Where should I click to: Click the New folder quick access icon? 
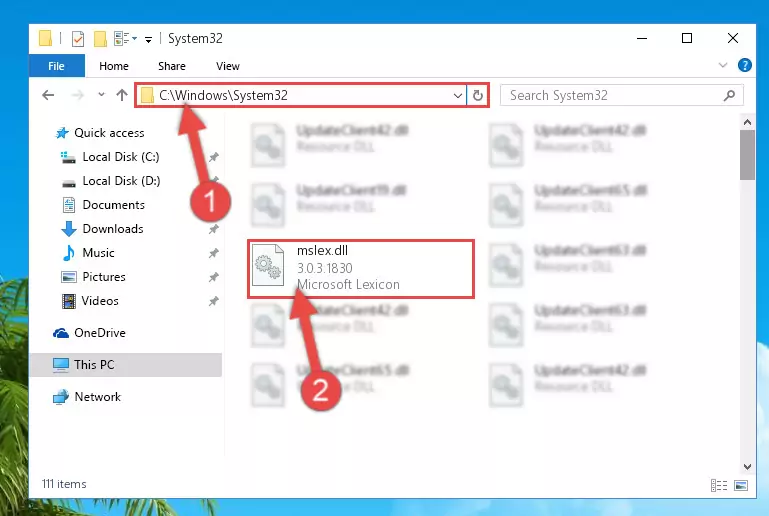tap(100, 38)
